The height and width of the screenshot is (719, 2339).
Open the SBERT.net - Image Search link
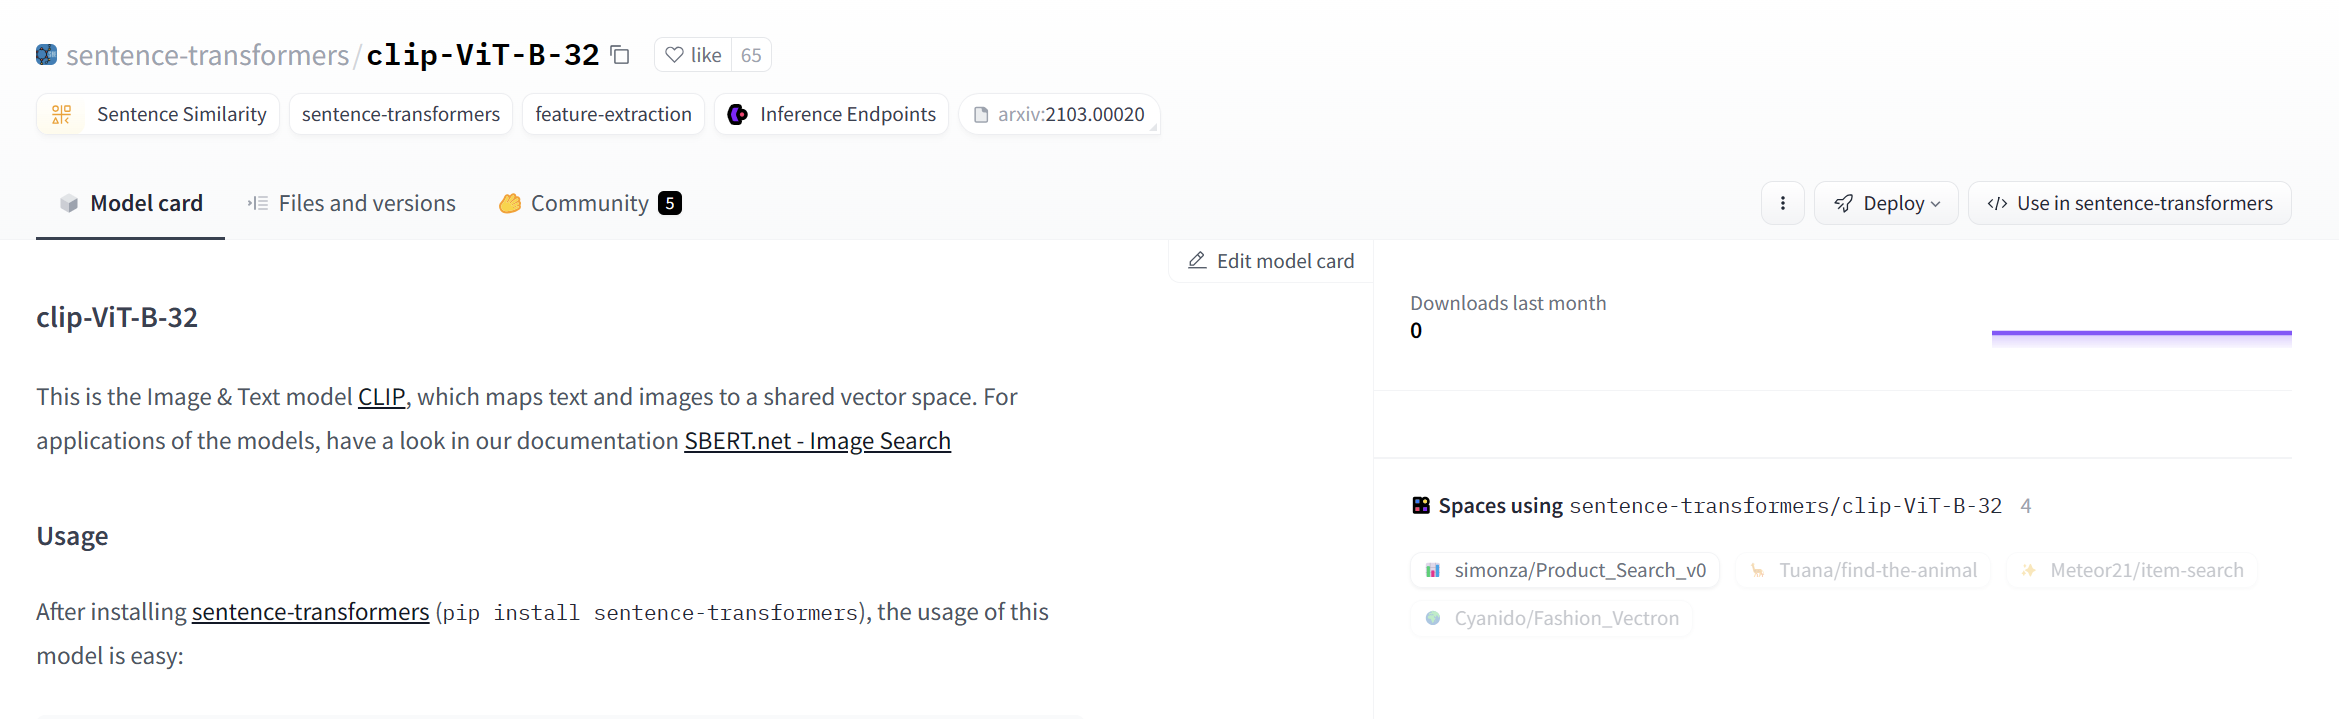817,441
